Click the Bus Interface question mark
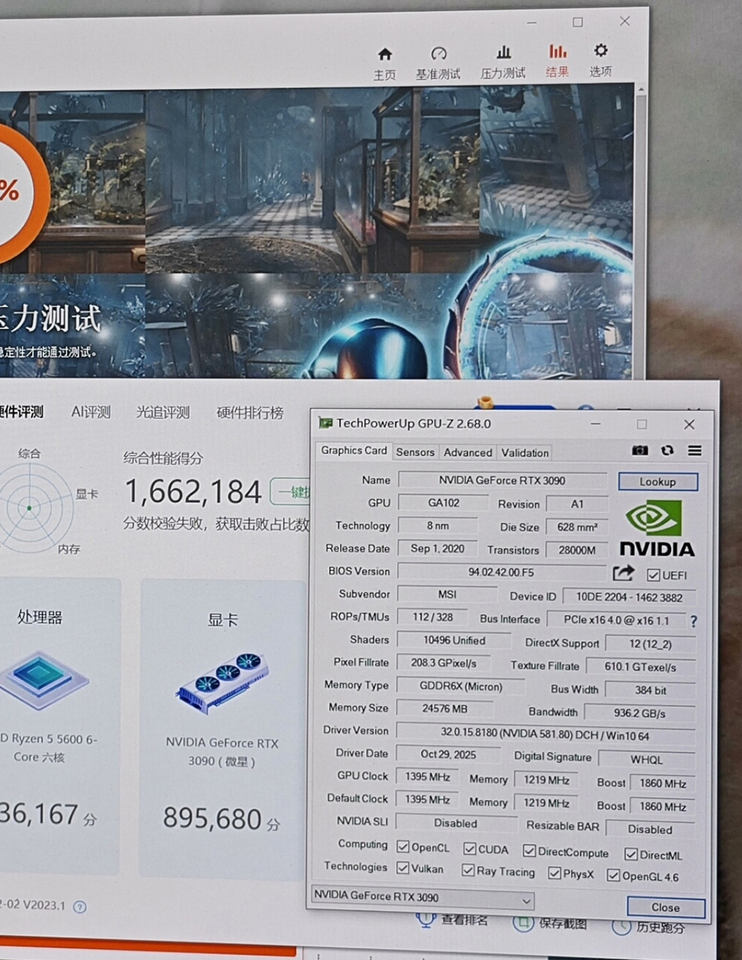The image size is (742, 960). pyautogui.click(x=693, y=621)
